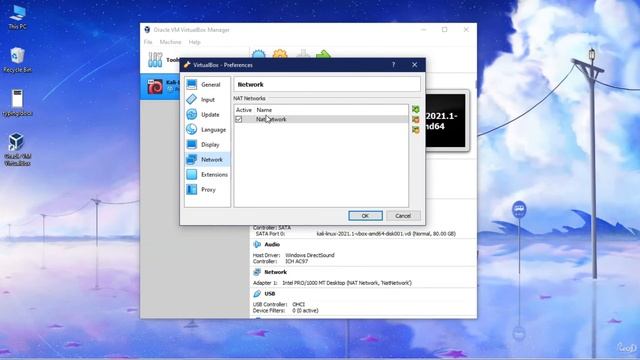This screenshot has width=640, height=360.
Task: Confirm preferences with OK button
Action: coord(365,216)
